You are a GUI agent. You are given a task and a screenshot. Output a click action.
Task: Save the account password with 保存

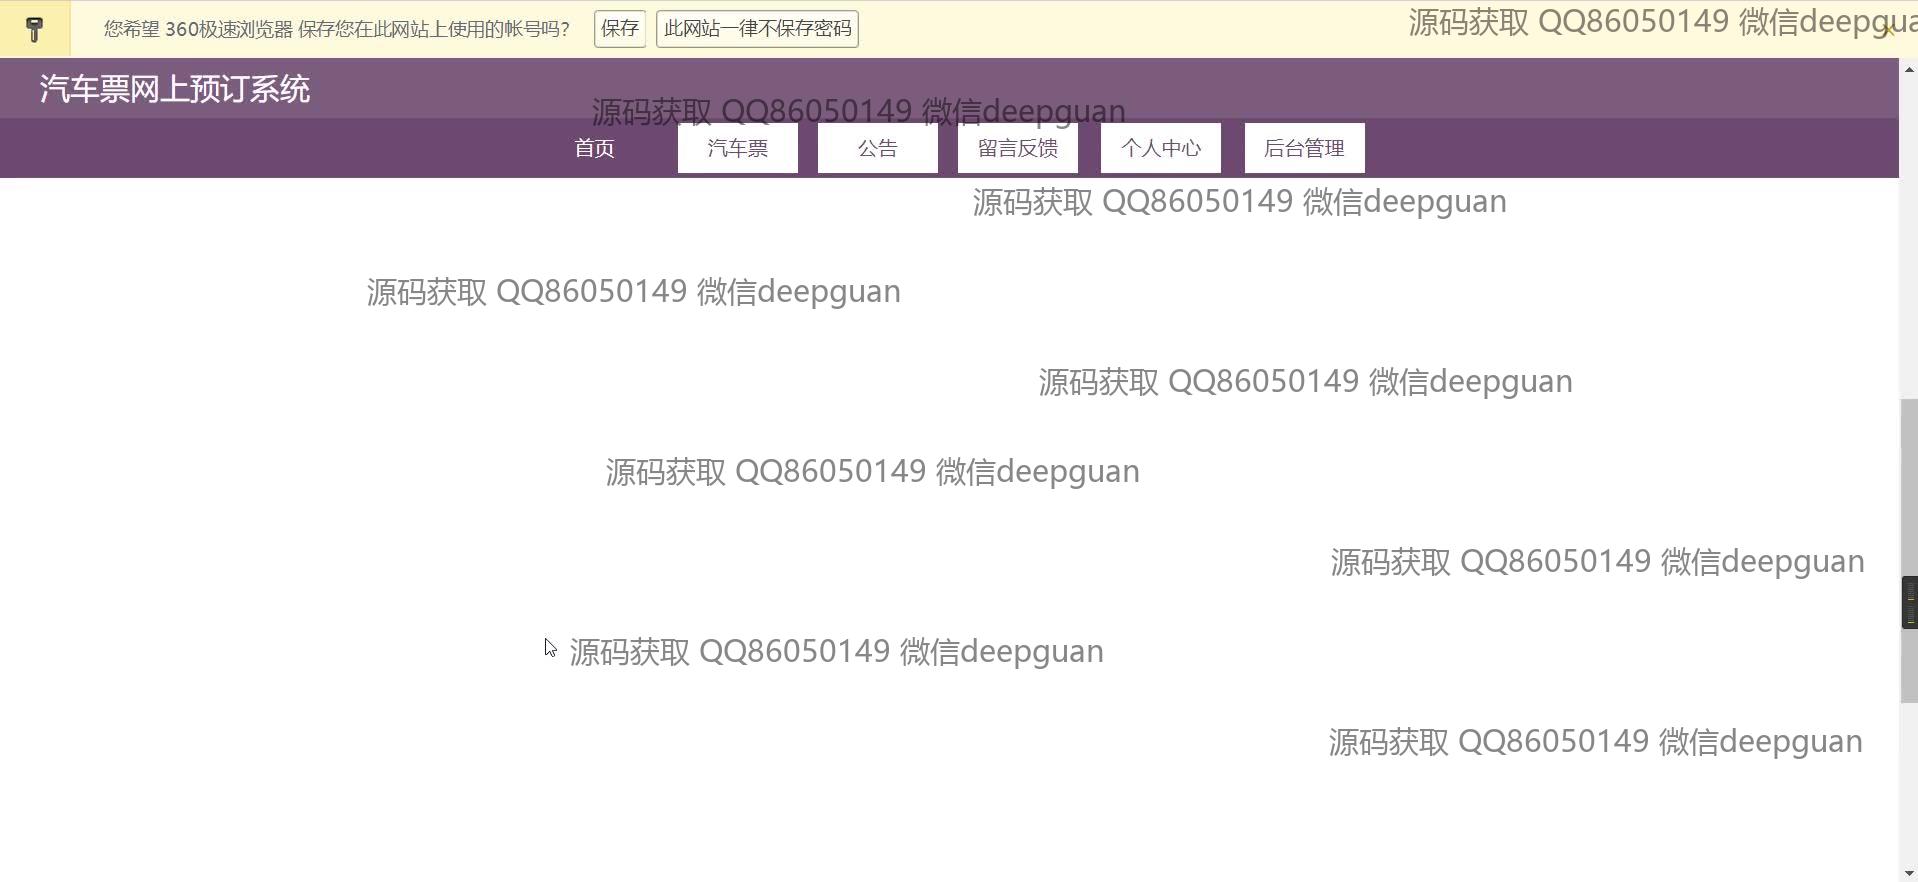pyautogui.click(x=620, y=29)
